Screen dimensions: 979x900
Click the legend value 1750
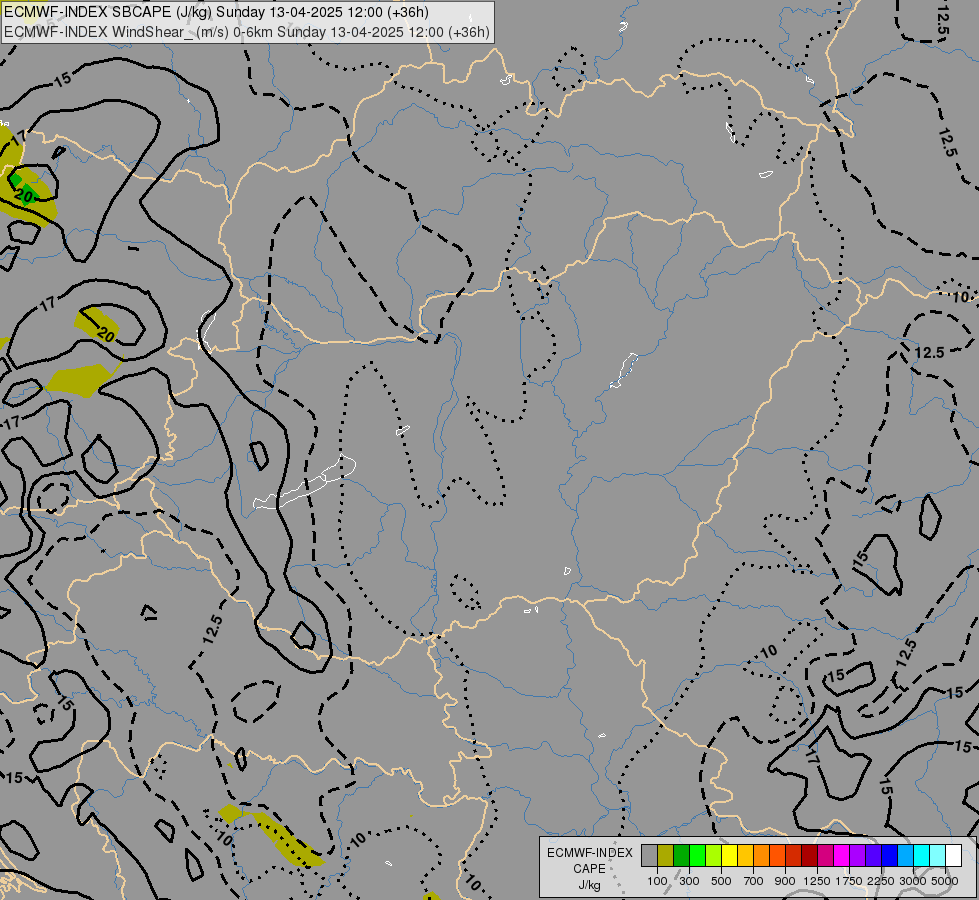tap(849, 881)
